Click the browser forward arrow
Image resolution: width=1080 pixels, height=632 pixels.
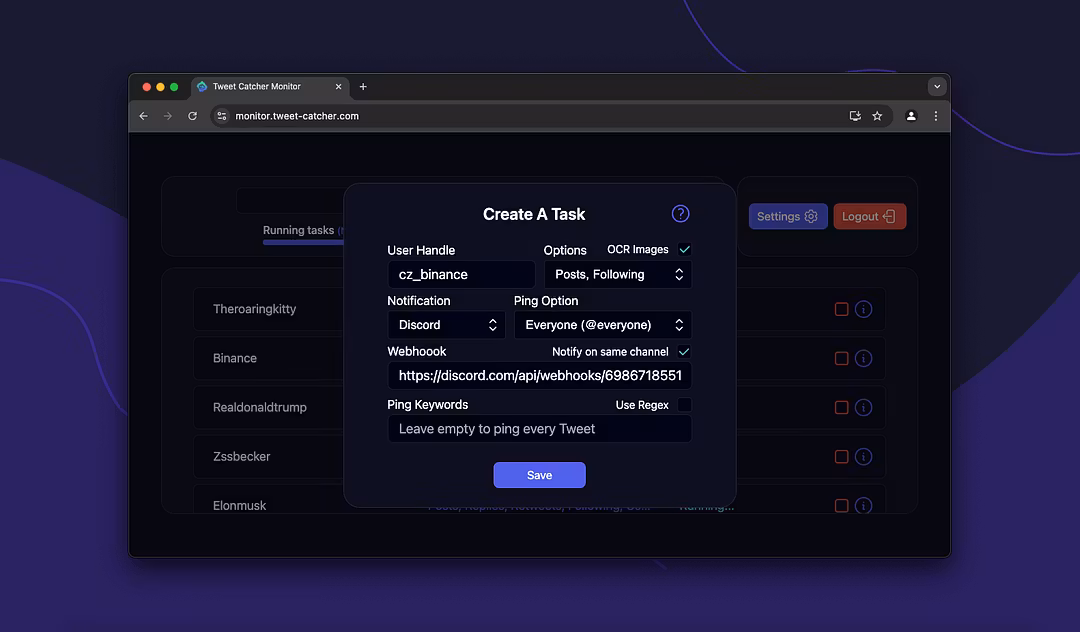167,116
